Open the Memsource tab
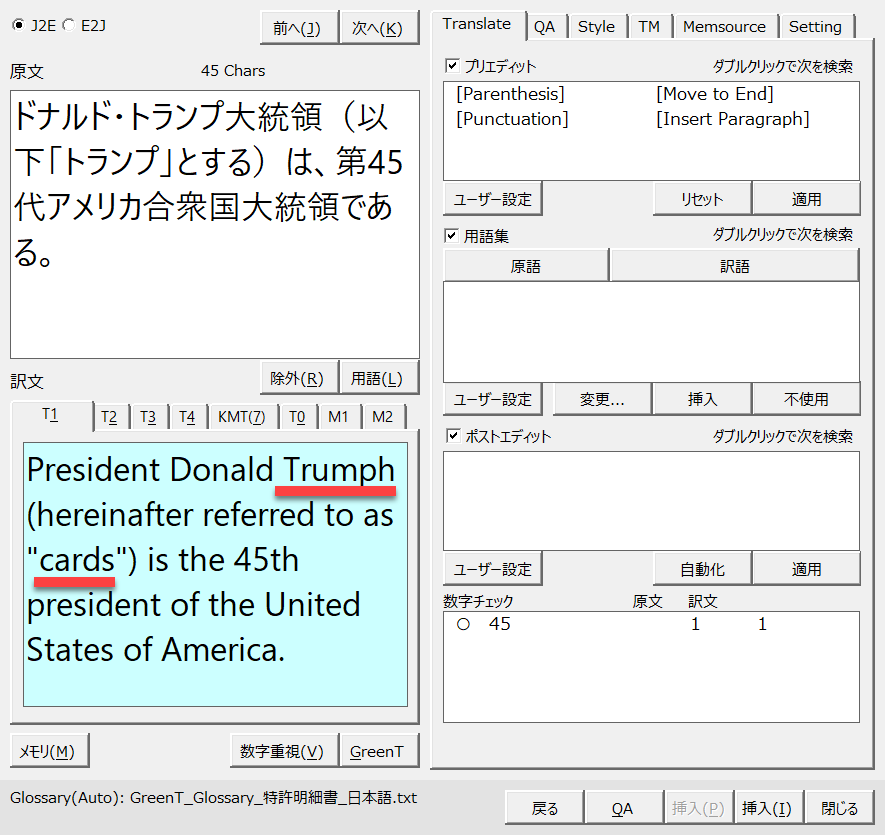This screenshot has height=835, width=885. pos(724,27)
